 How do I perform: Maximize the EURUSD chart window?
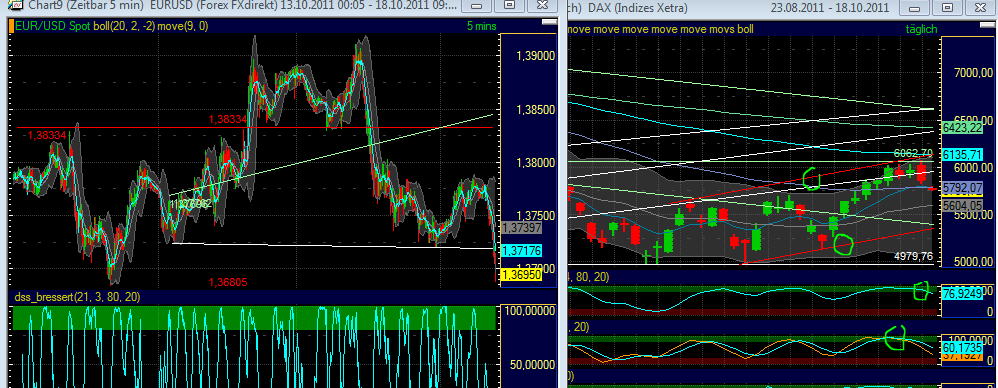[509, 6]
